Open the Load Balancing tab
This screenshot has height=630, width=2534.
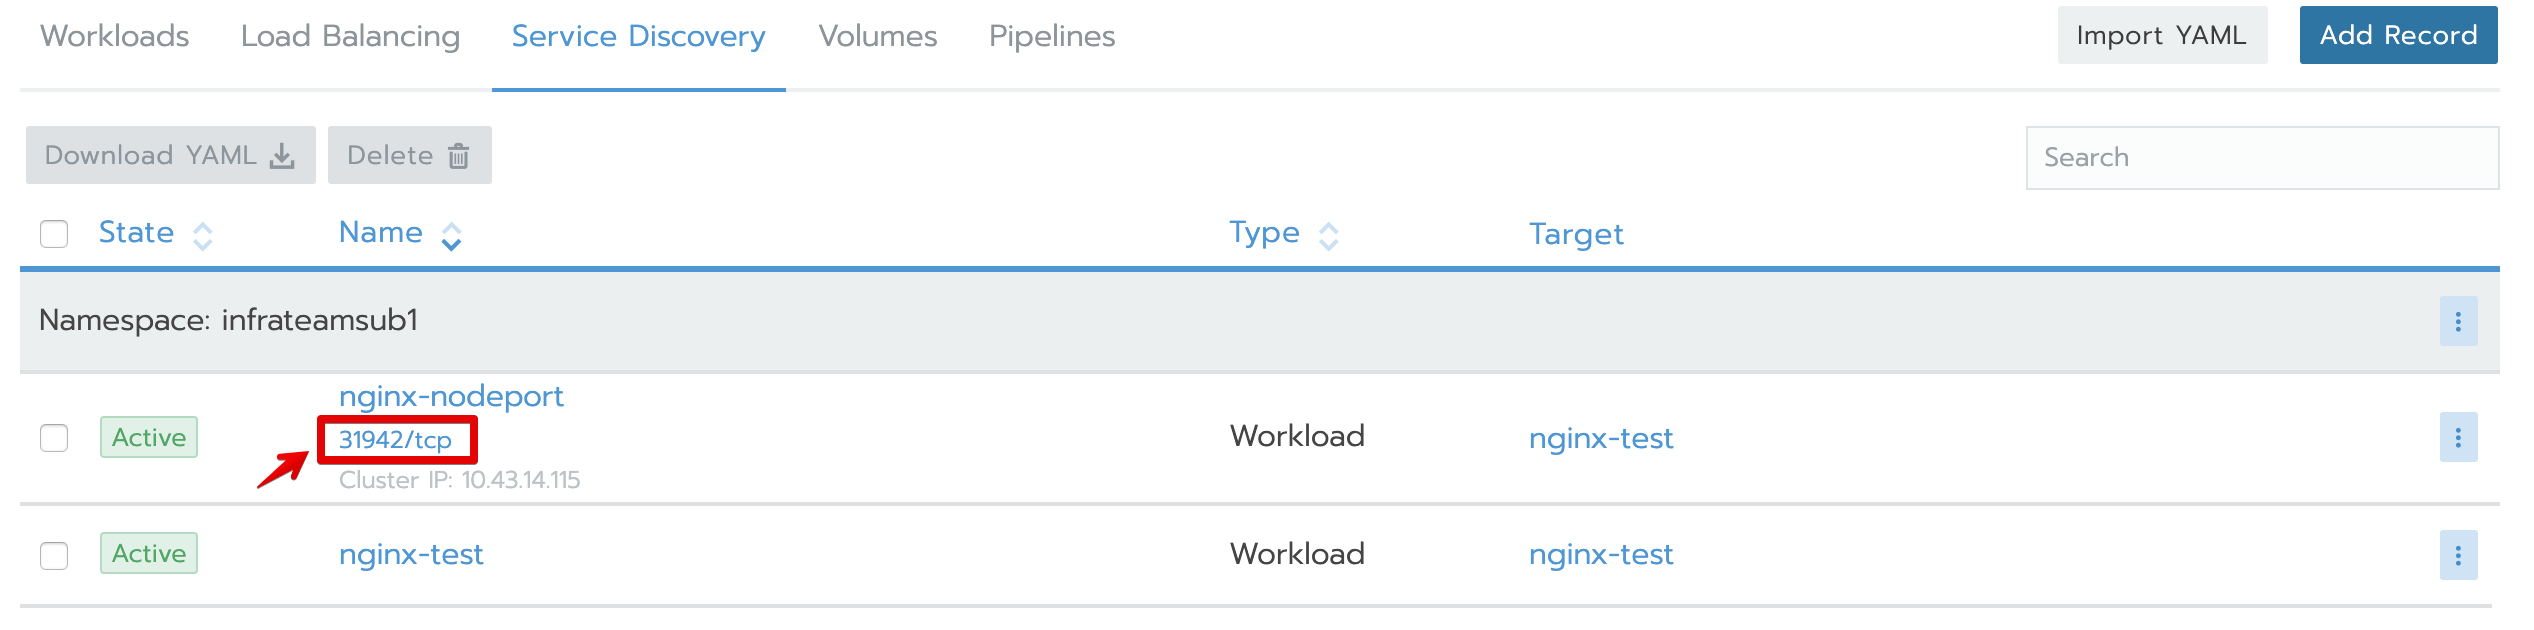point(350,37)
